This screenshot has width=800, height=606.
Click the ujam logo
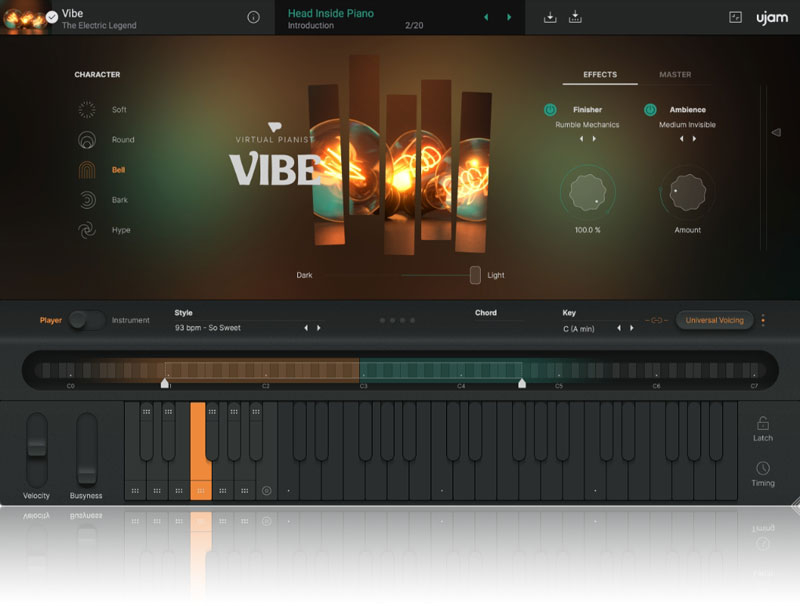[771, 17]
